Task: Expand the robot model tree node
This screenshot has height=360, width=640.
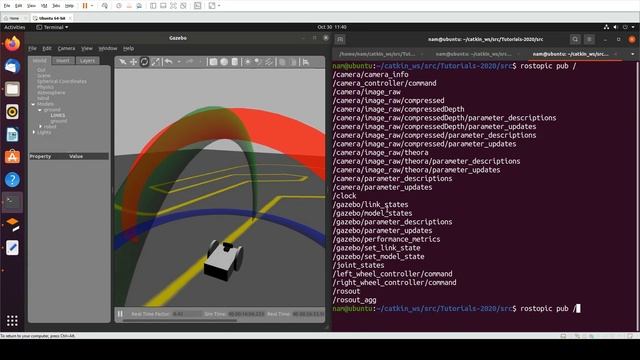Action: coord(40,127)
